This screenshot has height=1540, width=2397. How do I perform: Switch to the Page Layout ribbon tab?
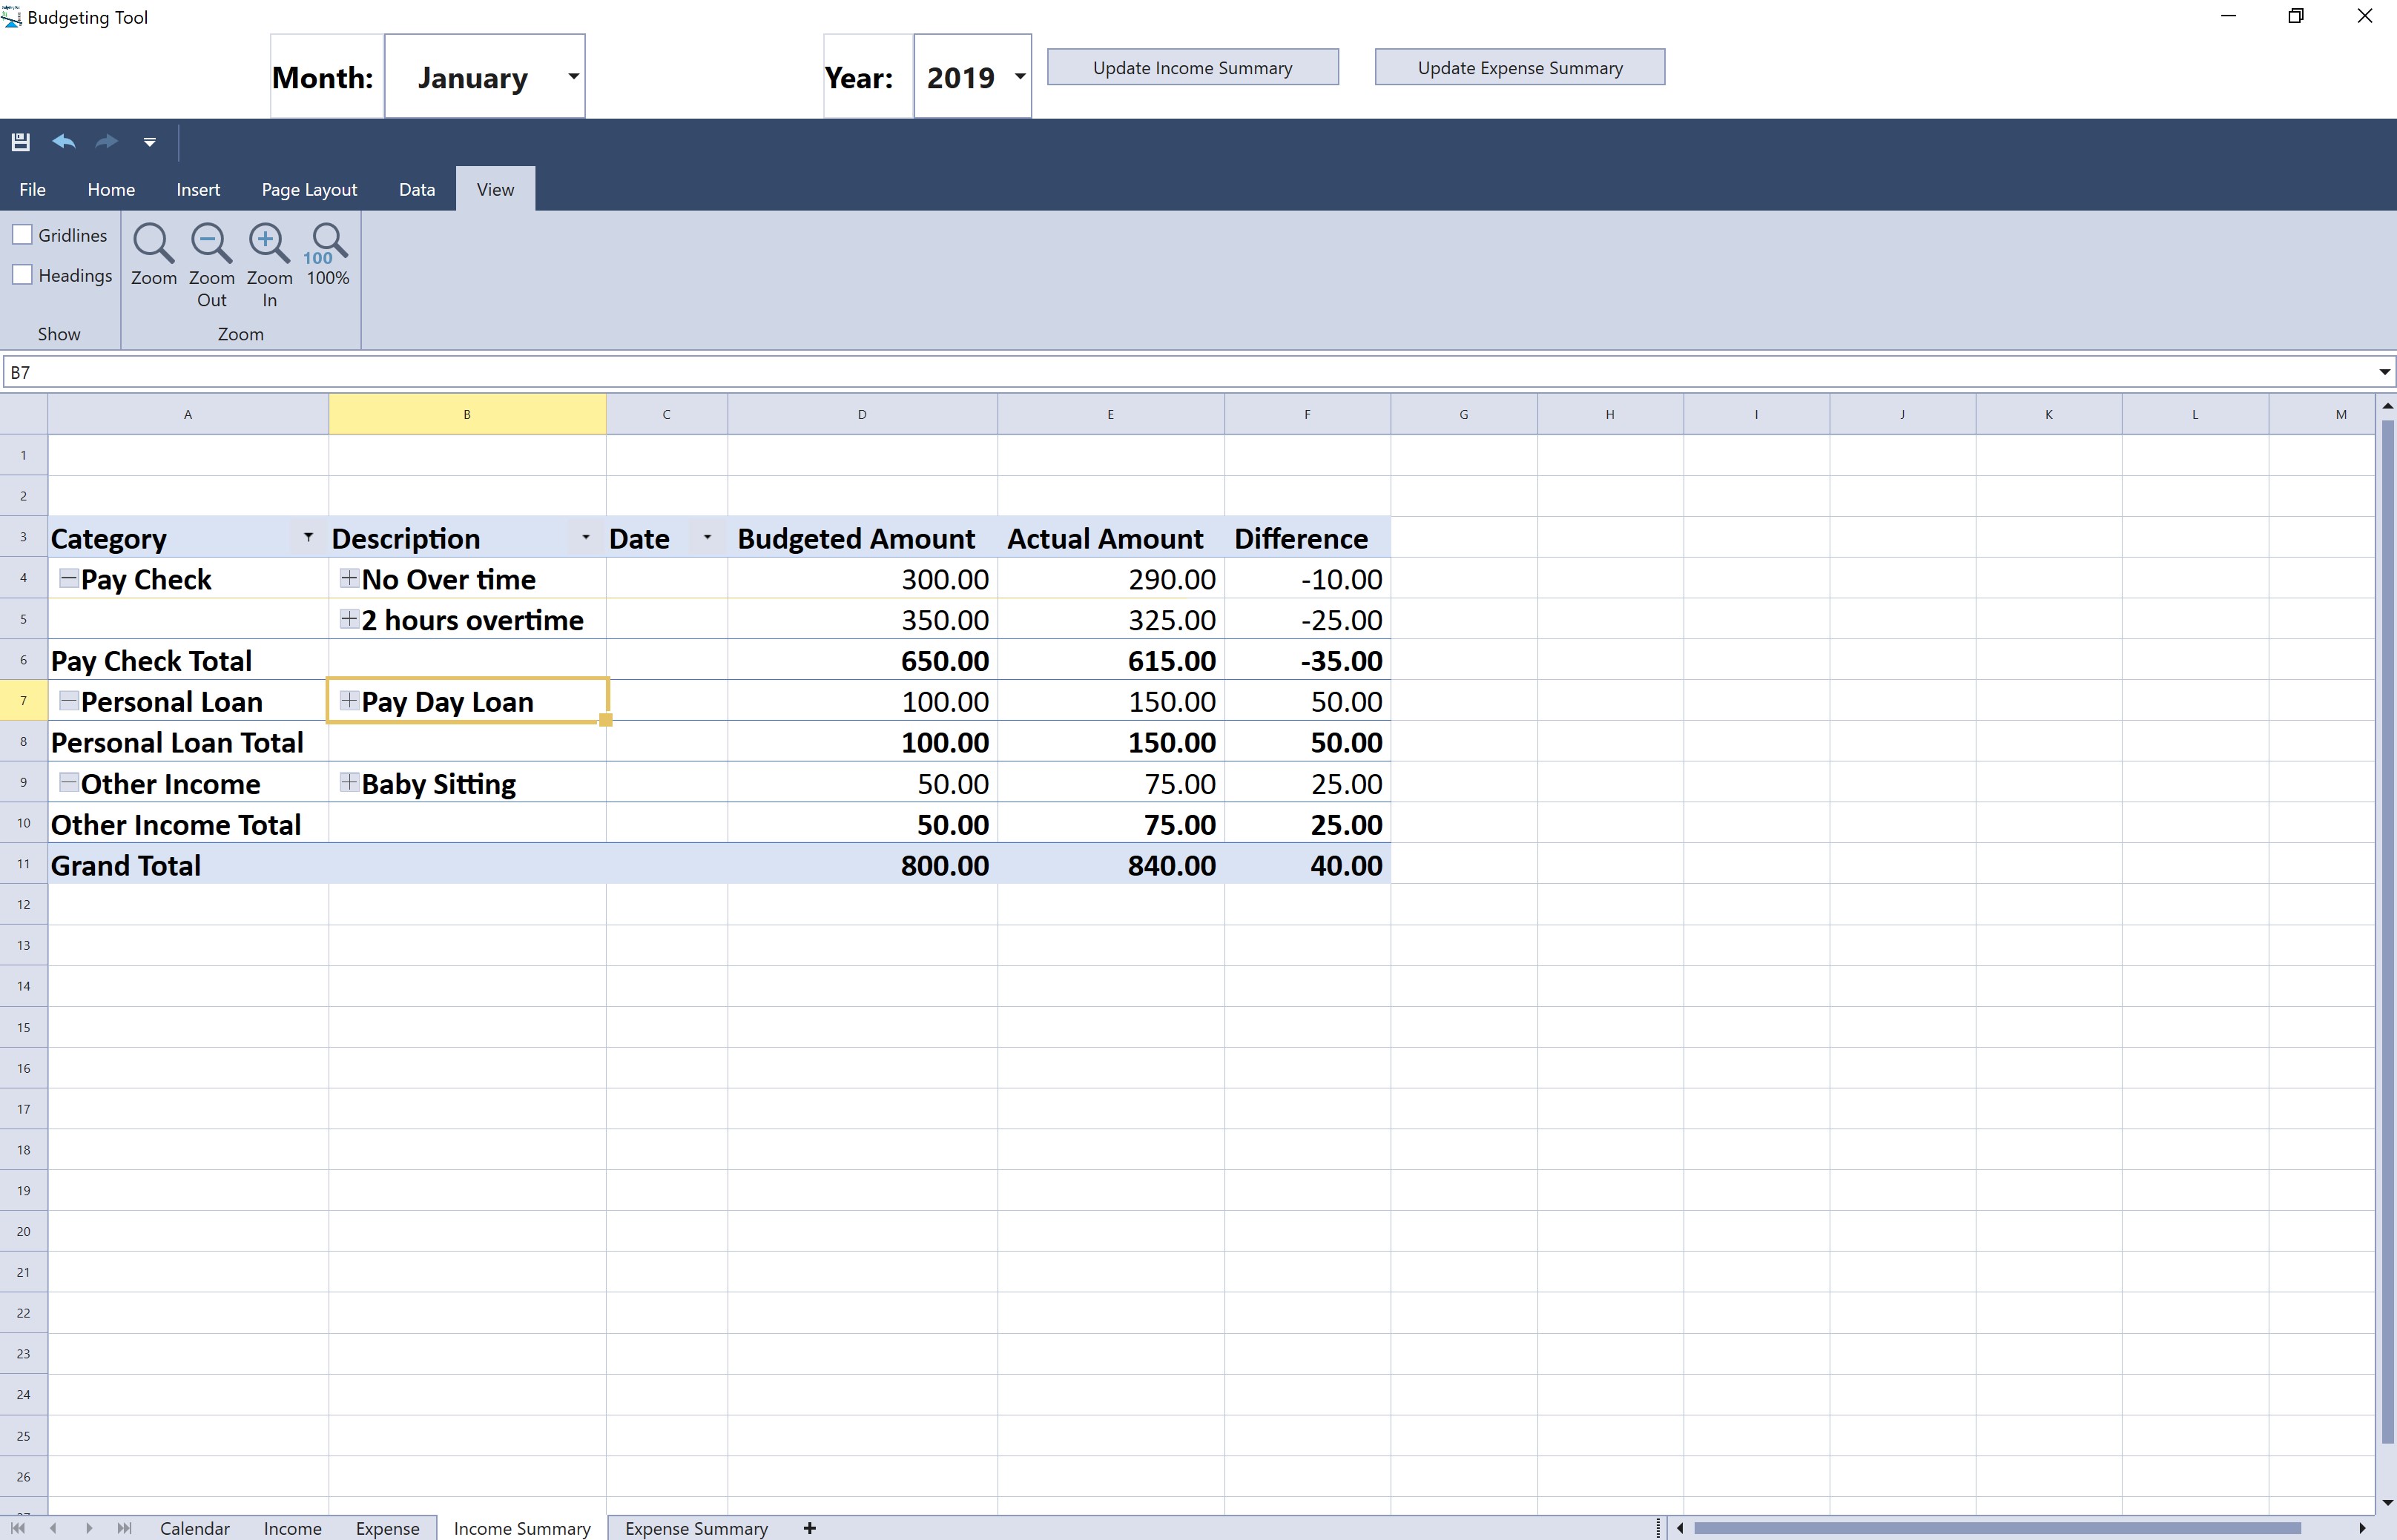[x=309, y=190]
